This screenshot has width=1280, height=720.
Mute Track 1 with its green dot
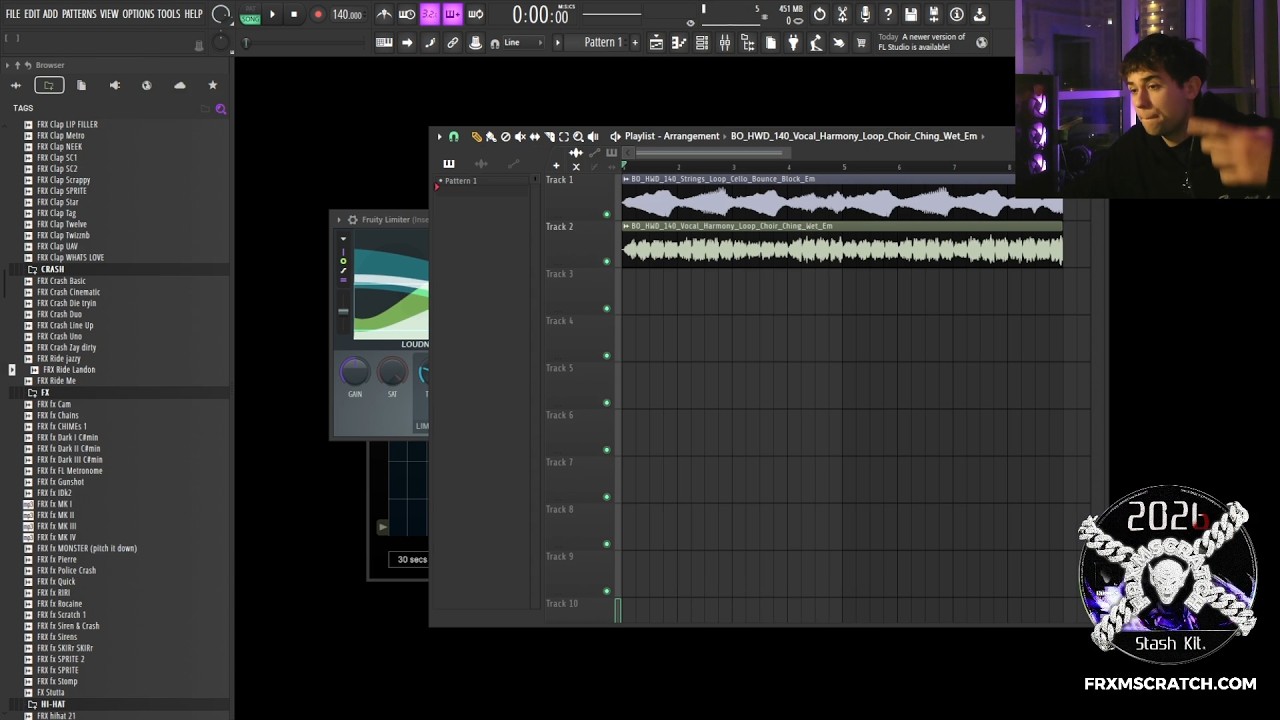[x=606, y=214]
